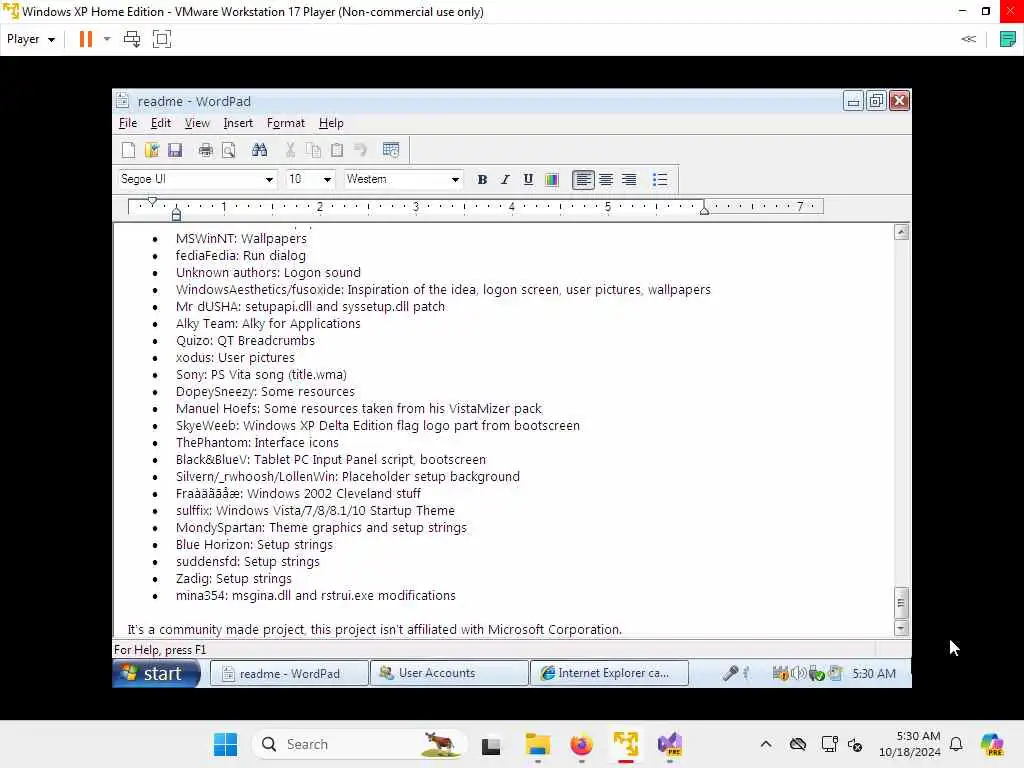
Task: Switch to Internet Explorer taskbar button
Action: [x=609, y=673]
